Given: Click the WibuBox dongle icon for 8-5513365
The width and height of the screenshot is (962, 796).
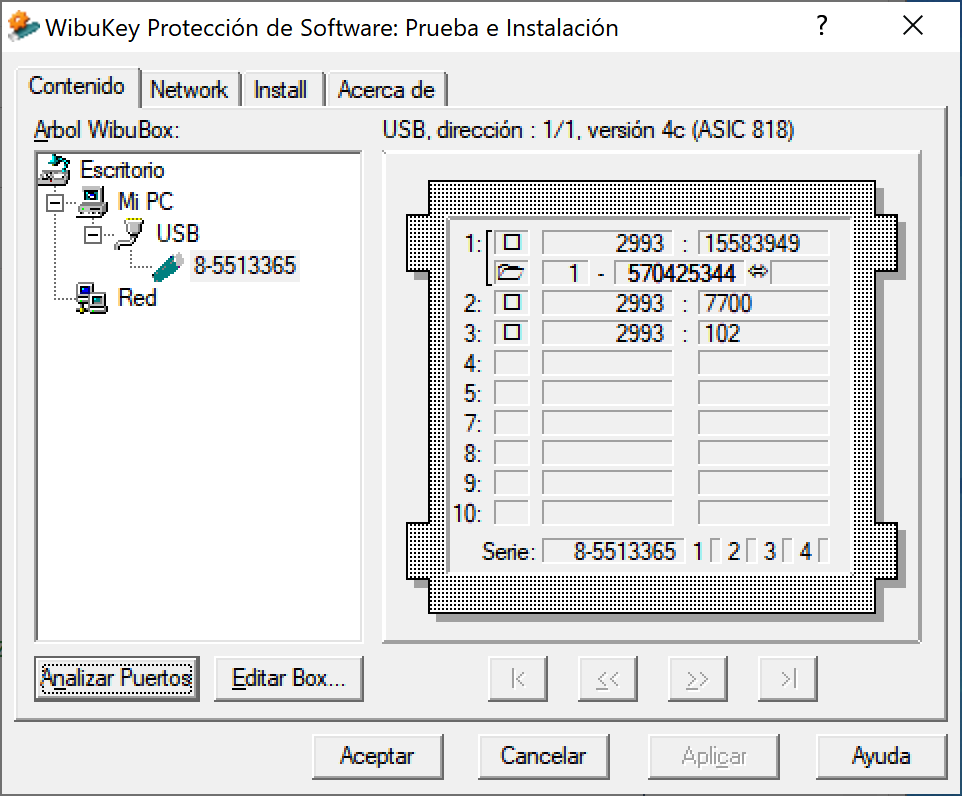Looking at the screenshot, I should (x=168, y=266).
